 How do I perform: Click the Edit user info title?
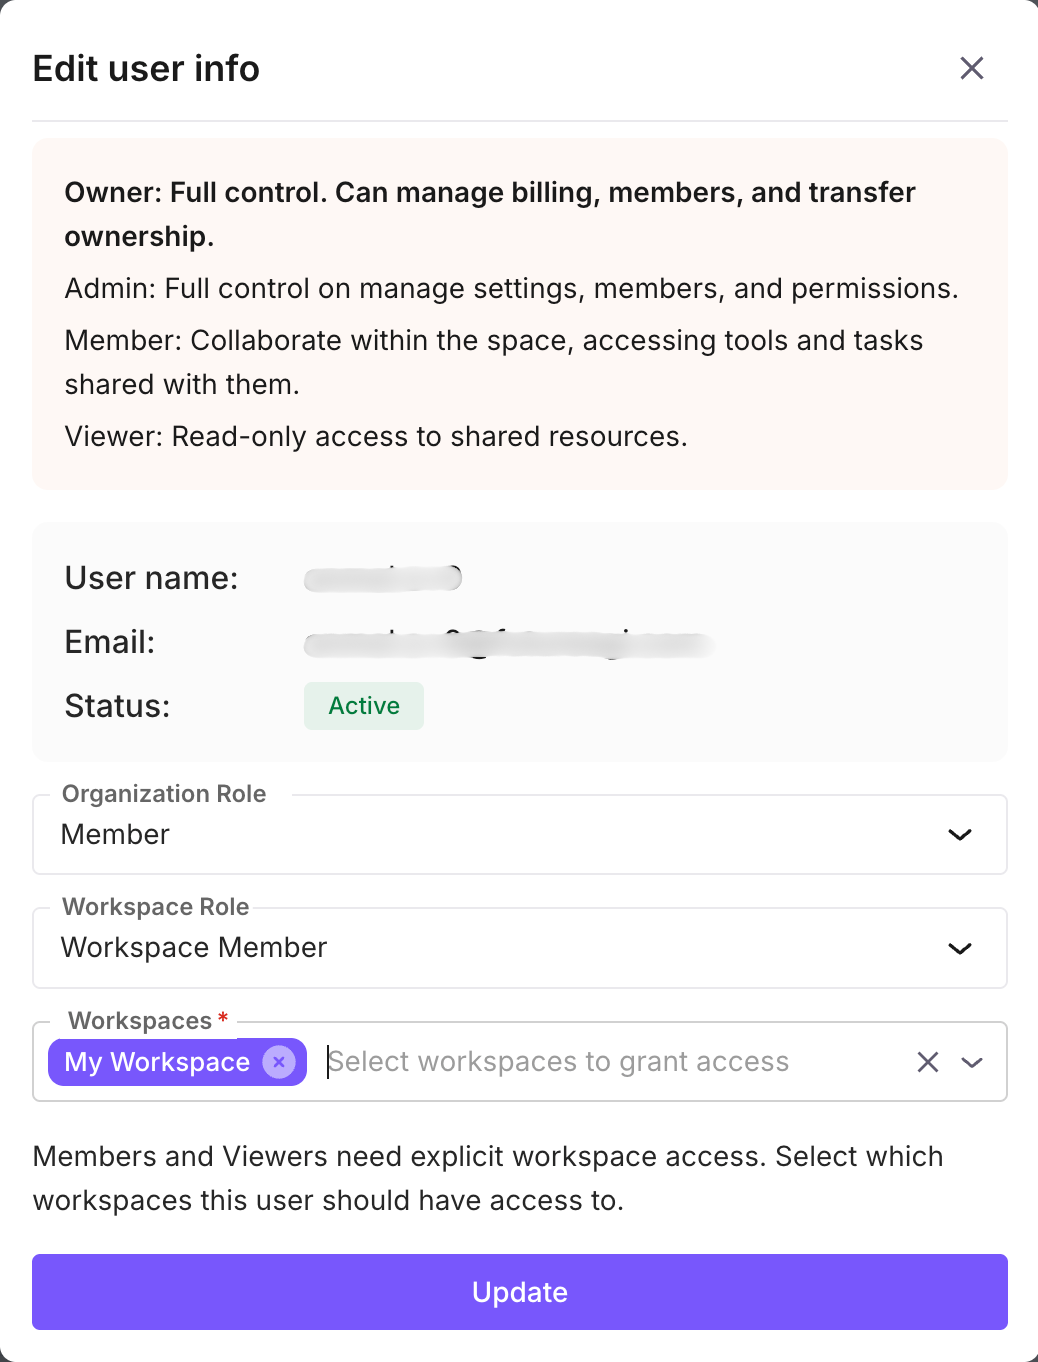(x=146, y=69)
